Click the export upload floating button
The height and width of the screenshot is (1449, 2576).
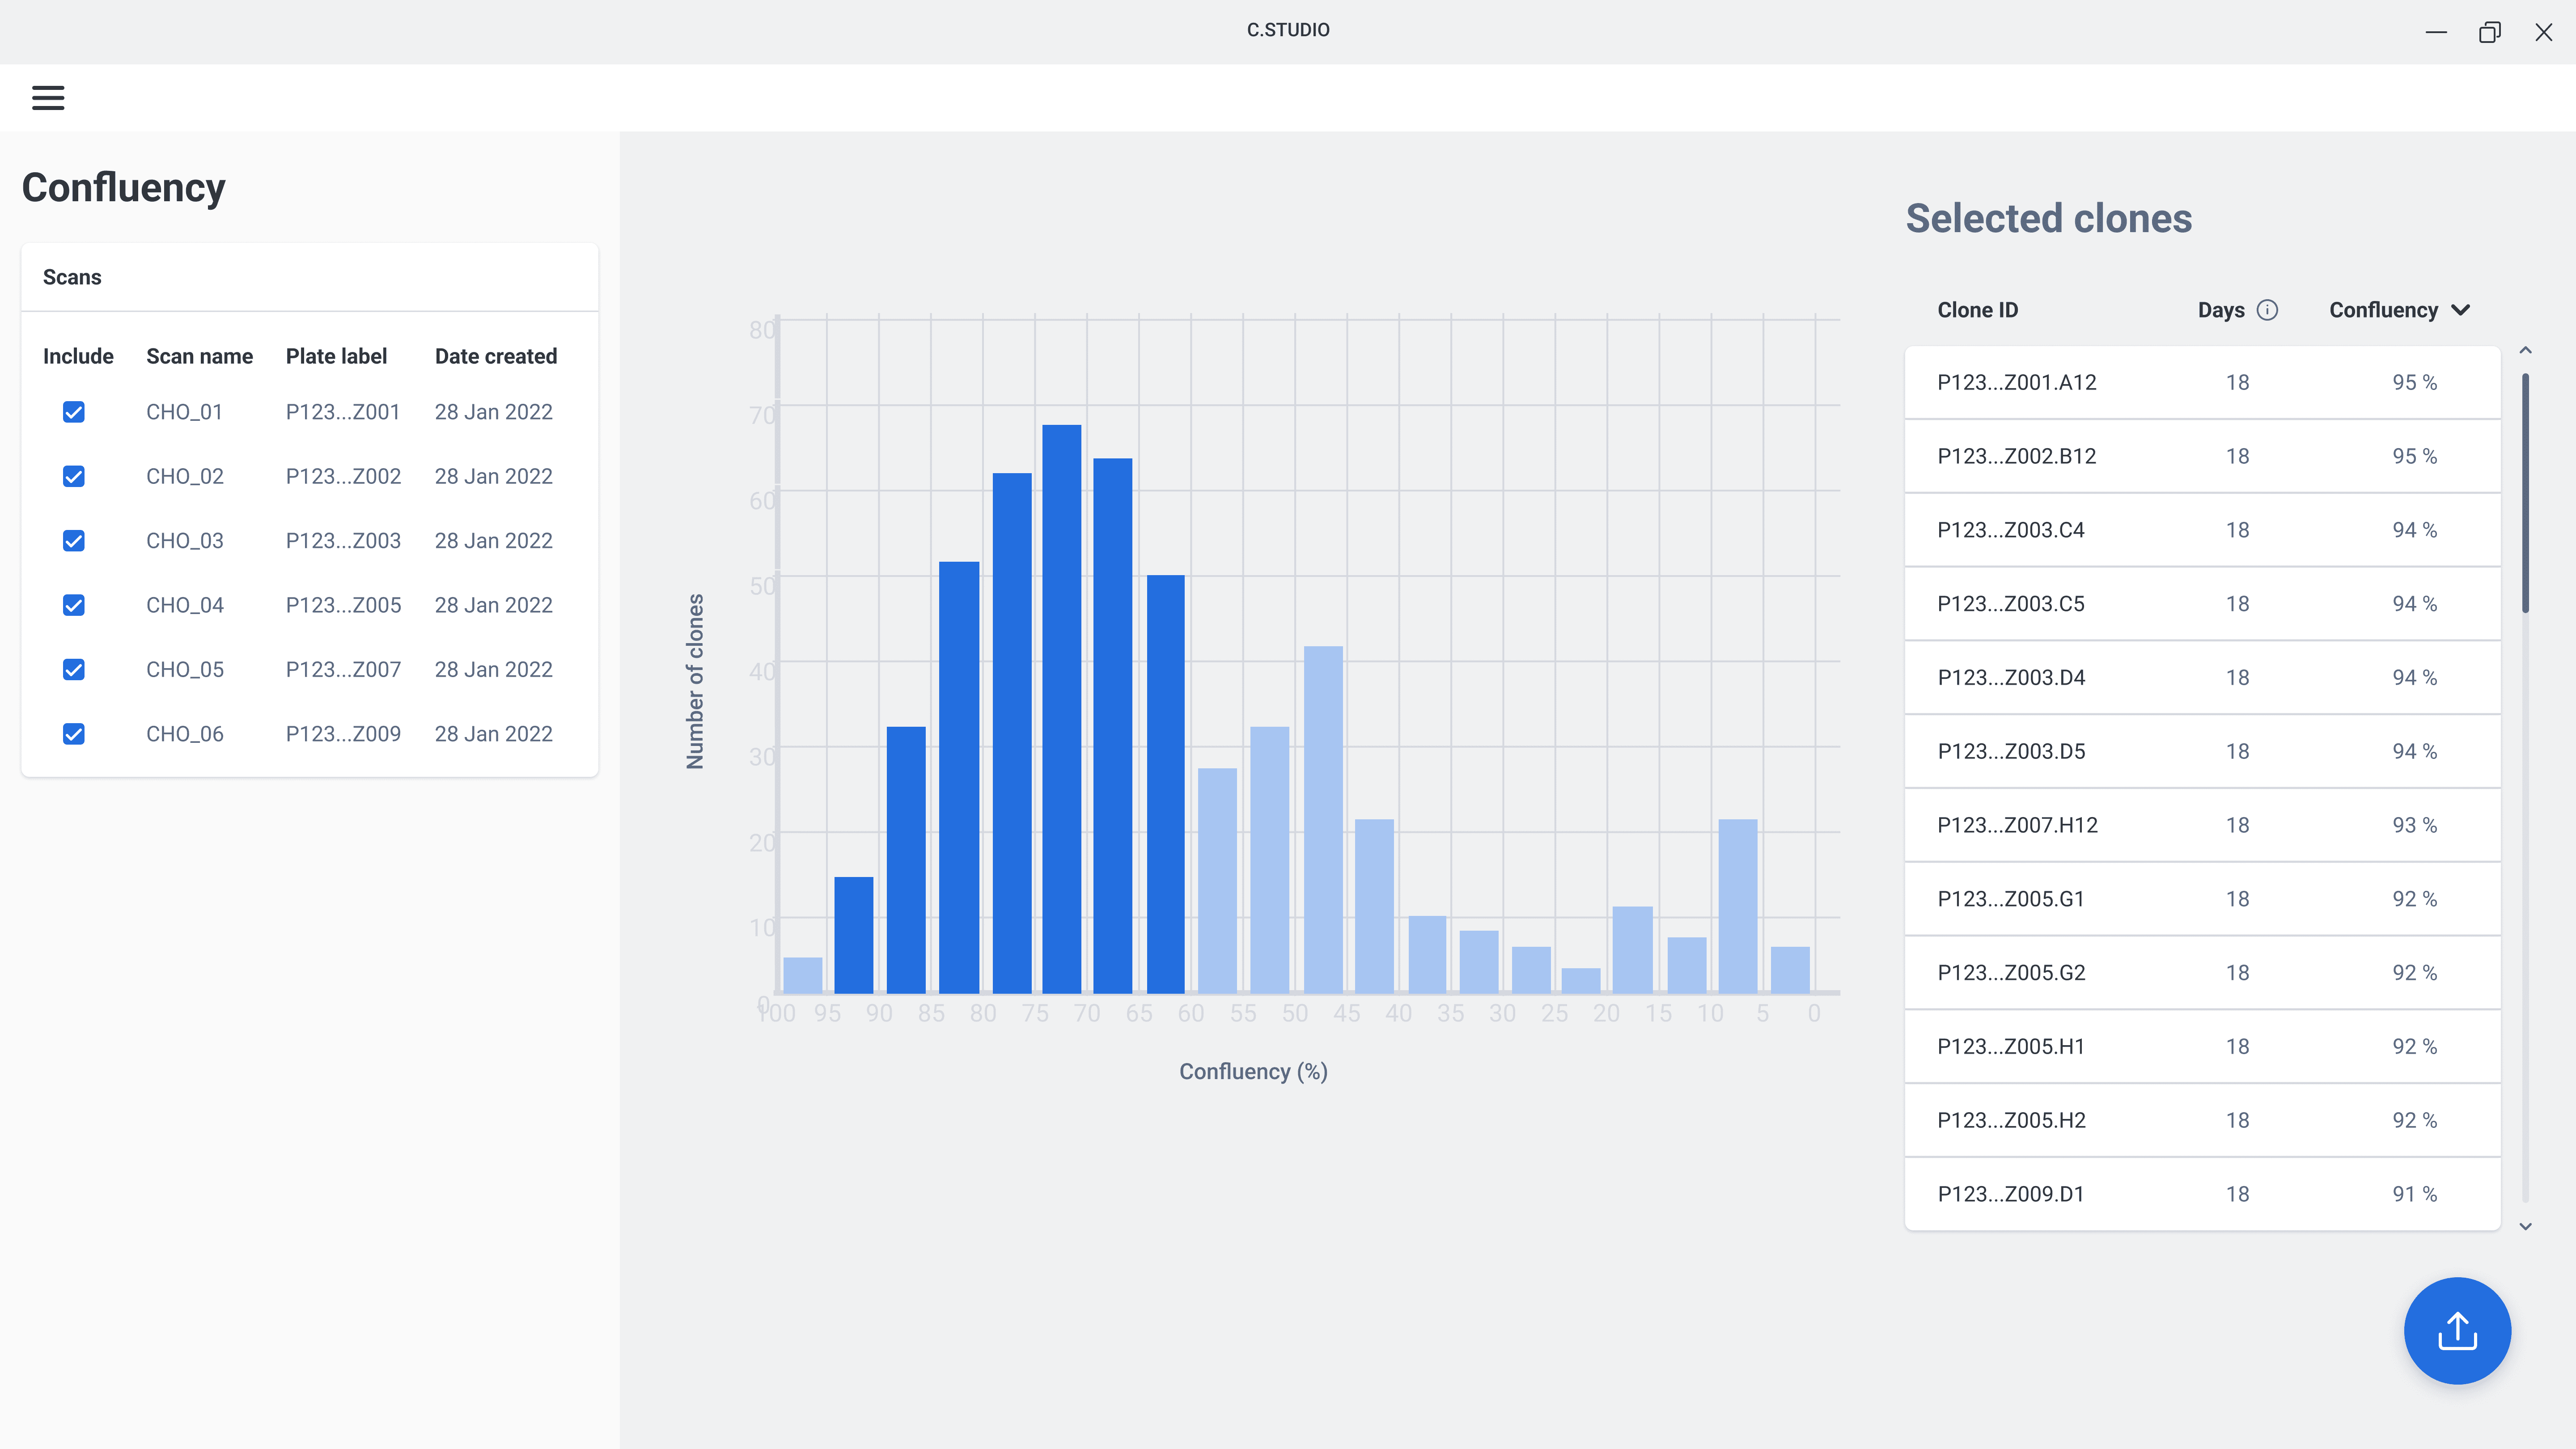pos(2457,1331)
